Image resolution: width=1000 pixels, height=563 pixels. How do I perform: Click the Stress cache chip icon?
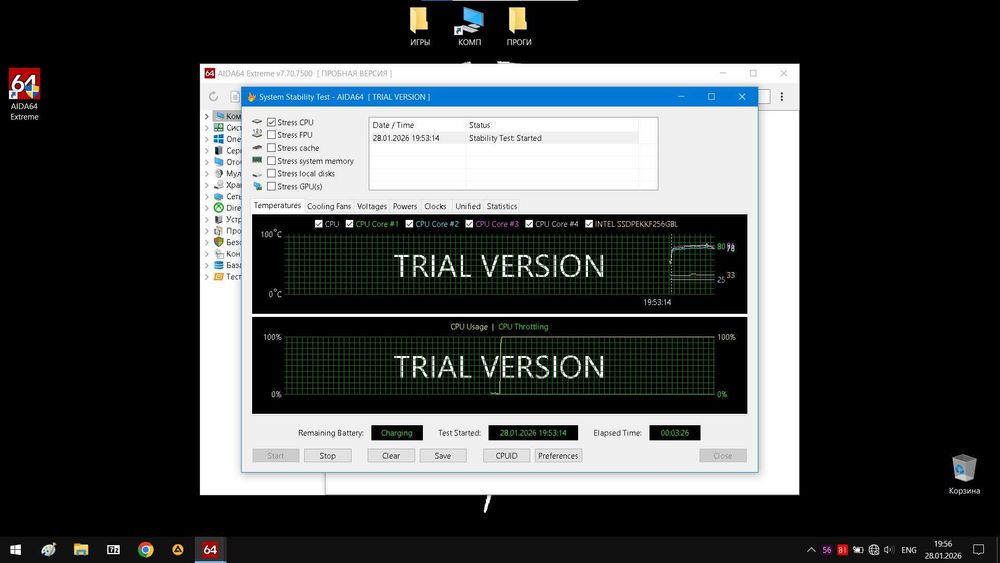257,147
